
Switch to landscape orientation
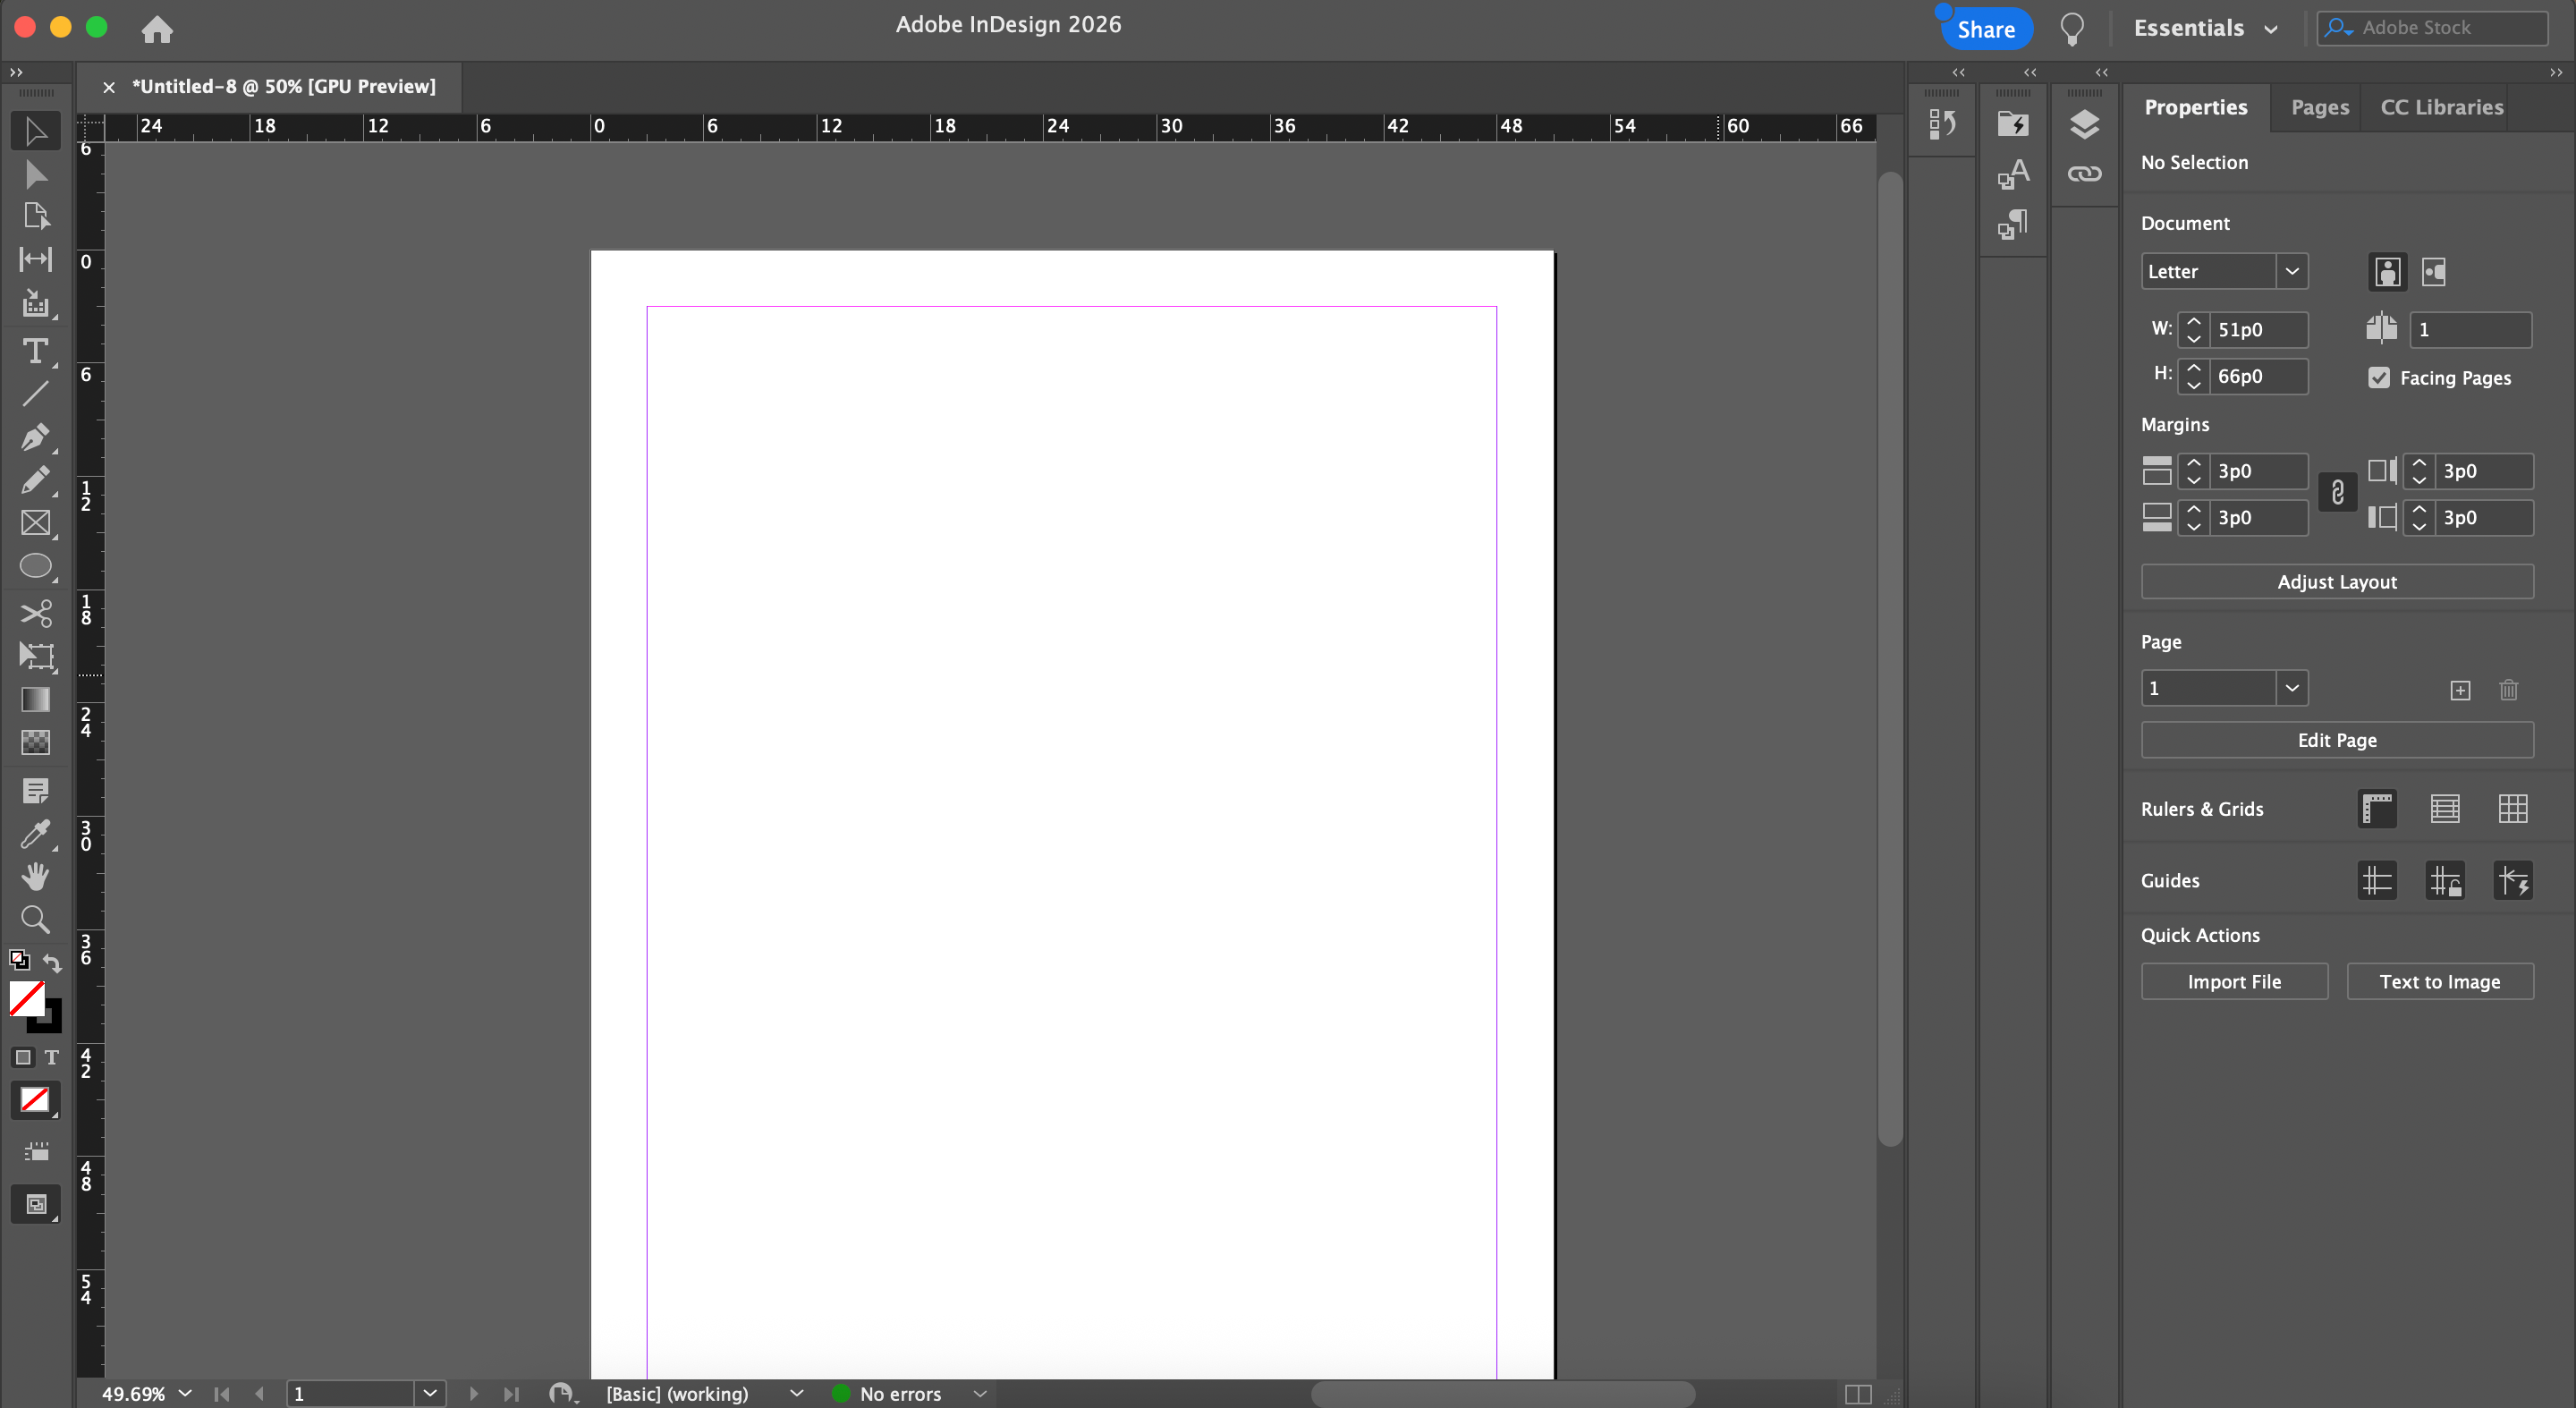coord(2433,272)
